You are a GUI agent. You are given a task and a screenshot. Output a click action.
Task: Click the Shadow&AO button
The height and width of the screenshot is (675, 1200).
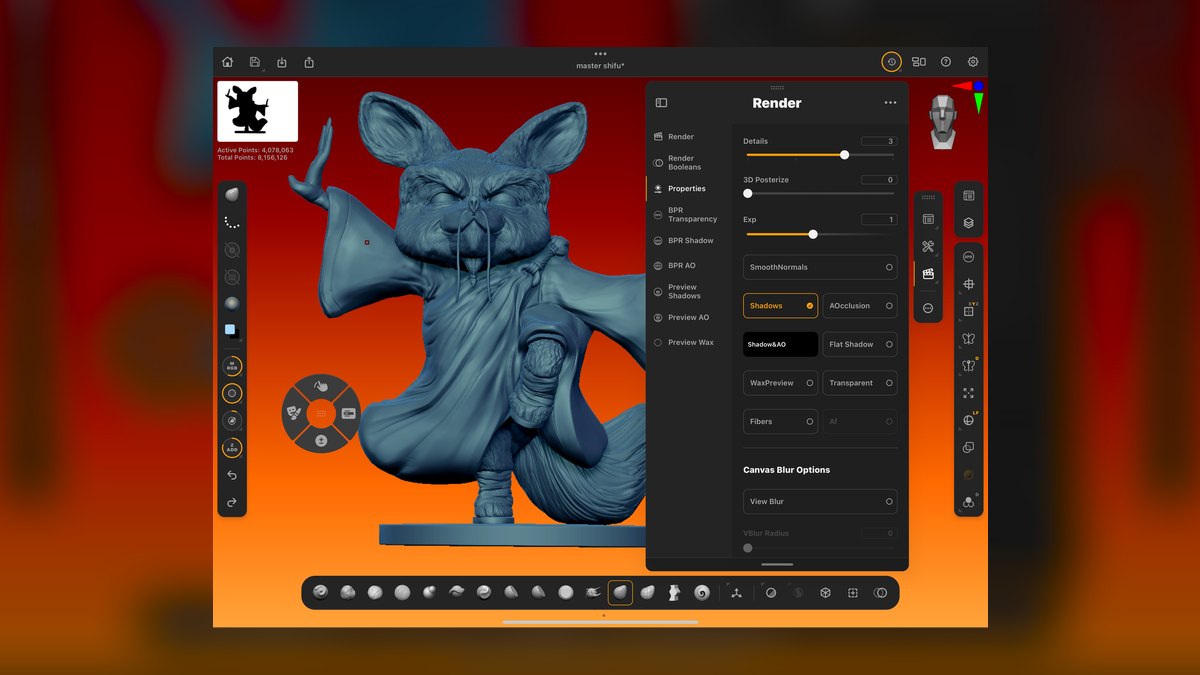point(780,344)
